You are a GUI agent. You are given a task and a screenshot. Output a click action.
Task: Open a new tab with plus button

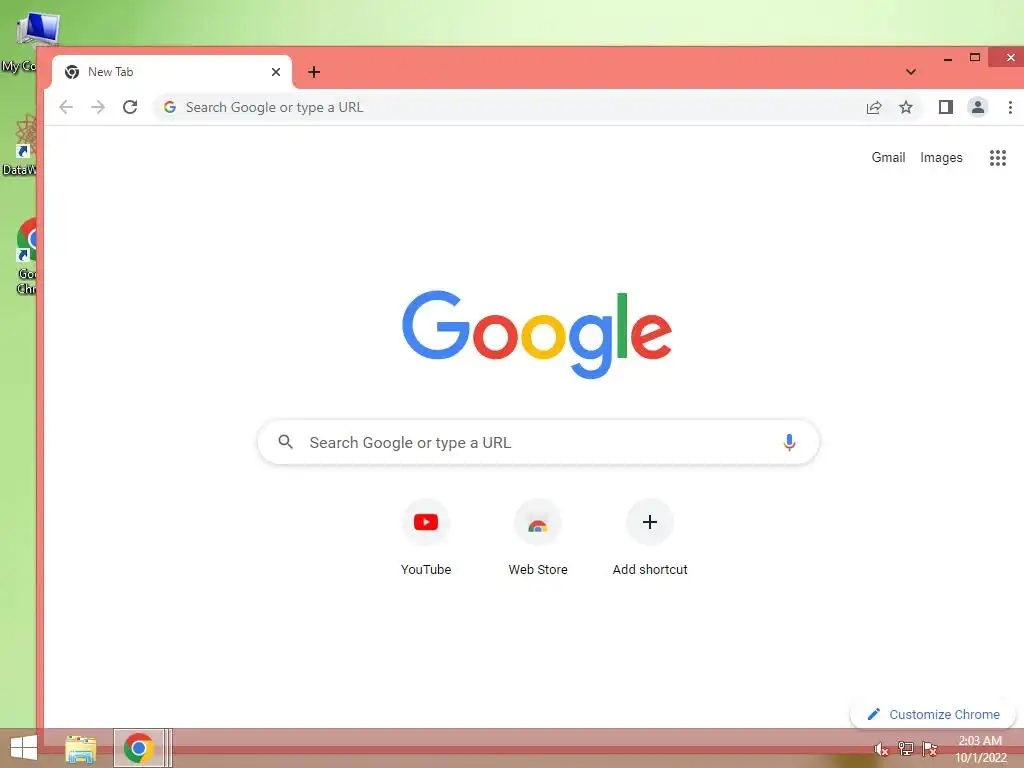click(314, 72)
